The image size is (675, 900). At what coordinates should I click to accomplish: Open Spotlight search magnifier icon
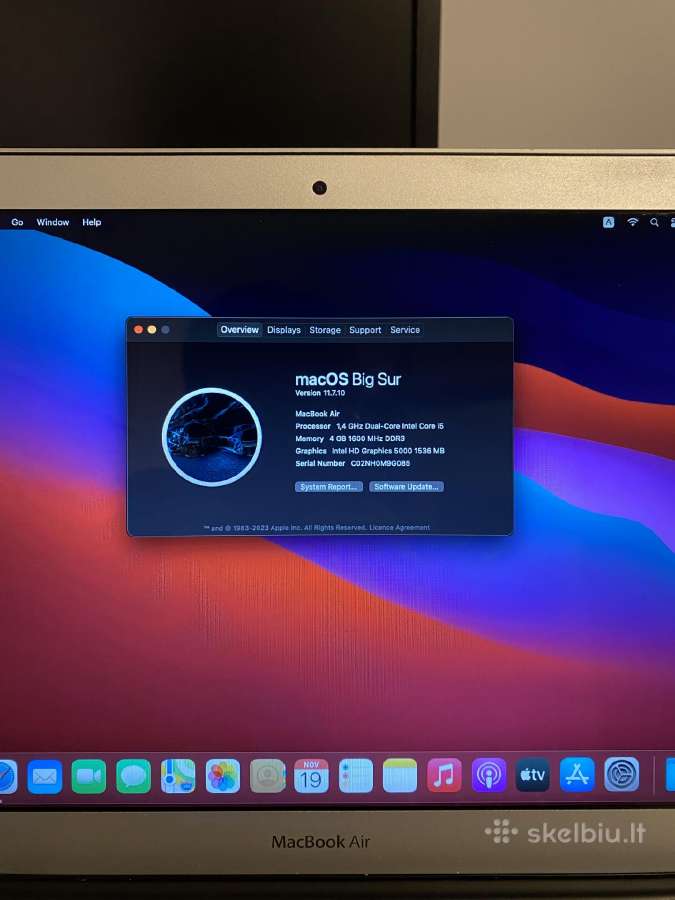click(x=654, y=222)
